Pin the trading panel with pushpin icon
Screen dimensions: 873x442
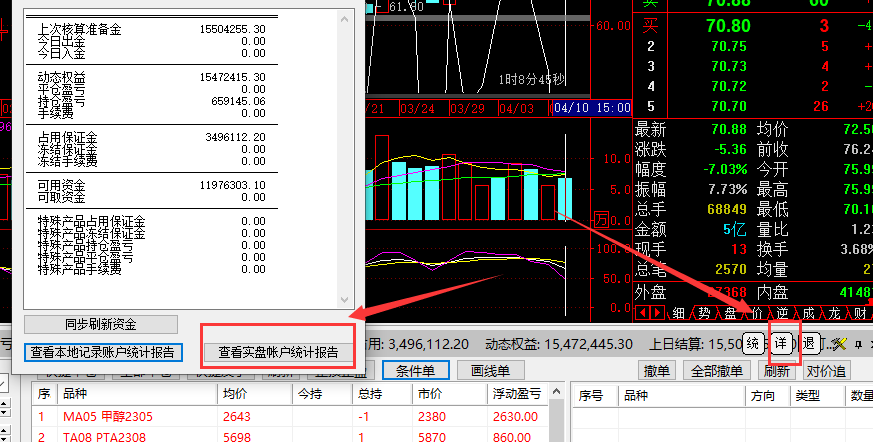click(x=857, y=344)
